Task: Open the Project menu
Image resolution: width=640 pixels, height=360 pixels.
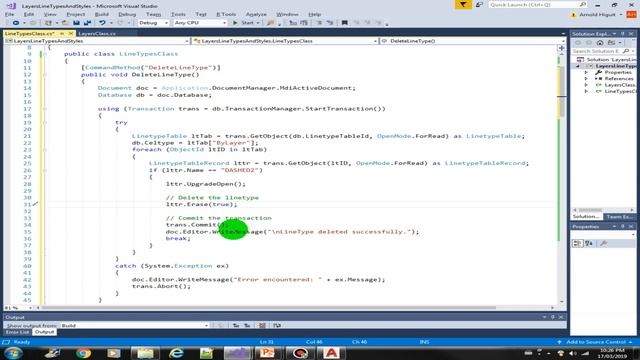Action: [x=76, y=14]
